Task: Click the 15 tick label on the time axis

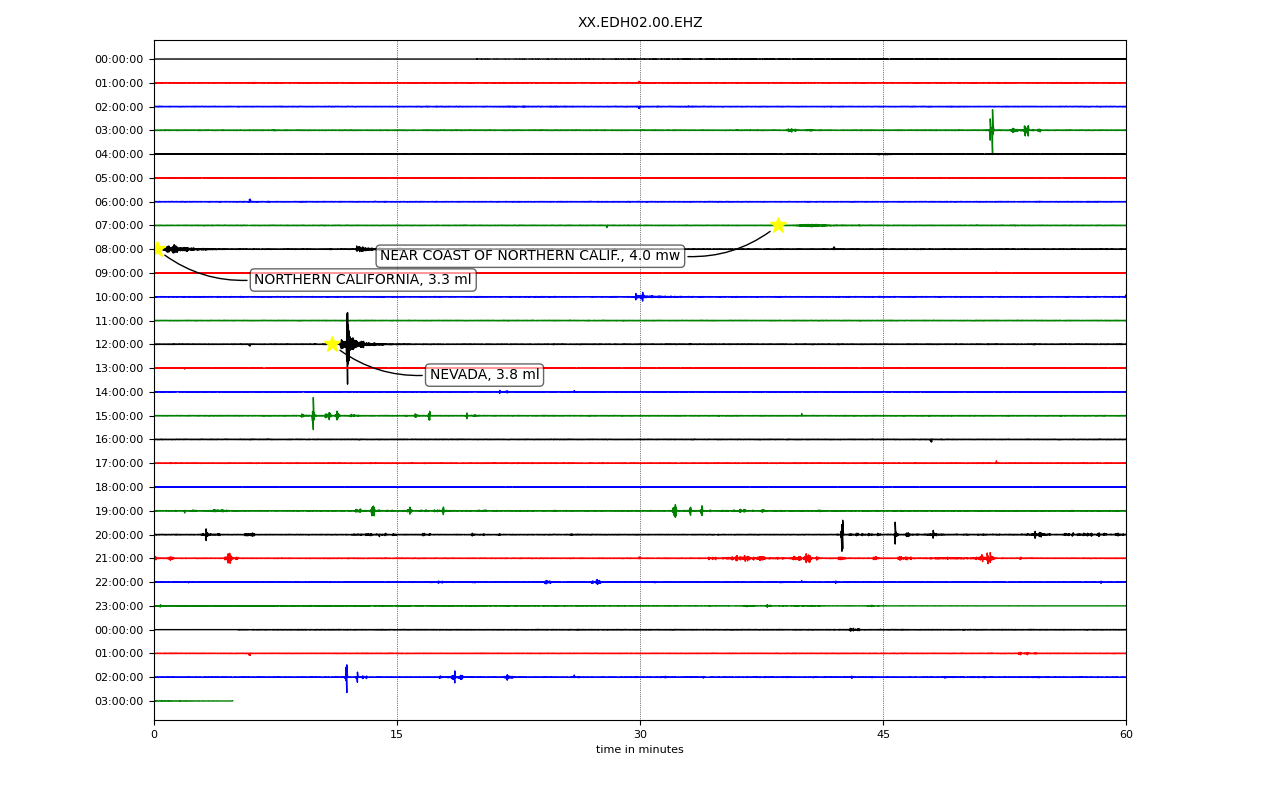Action: click(397, 735)
